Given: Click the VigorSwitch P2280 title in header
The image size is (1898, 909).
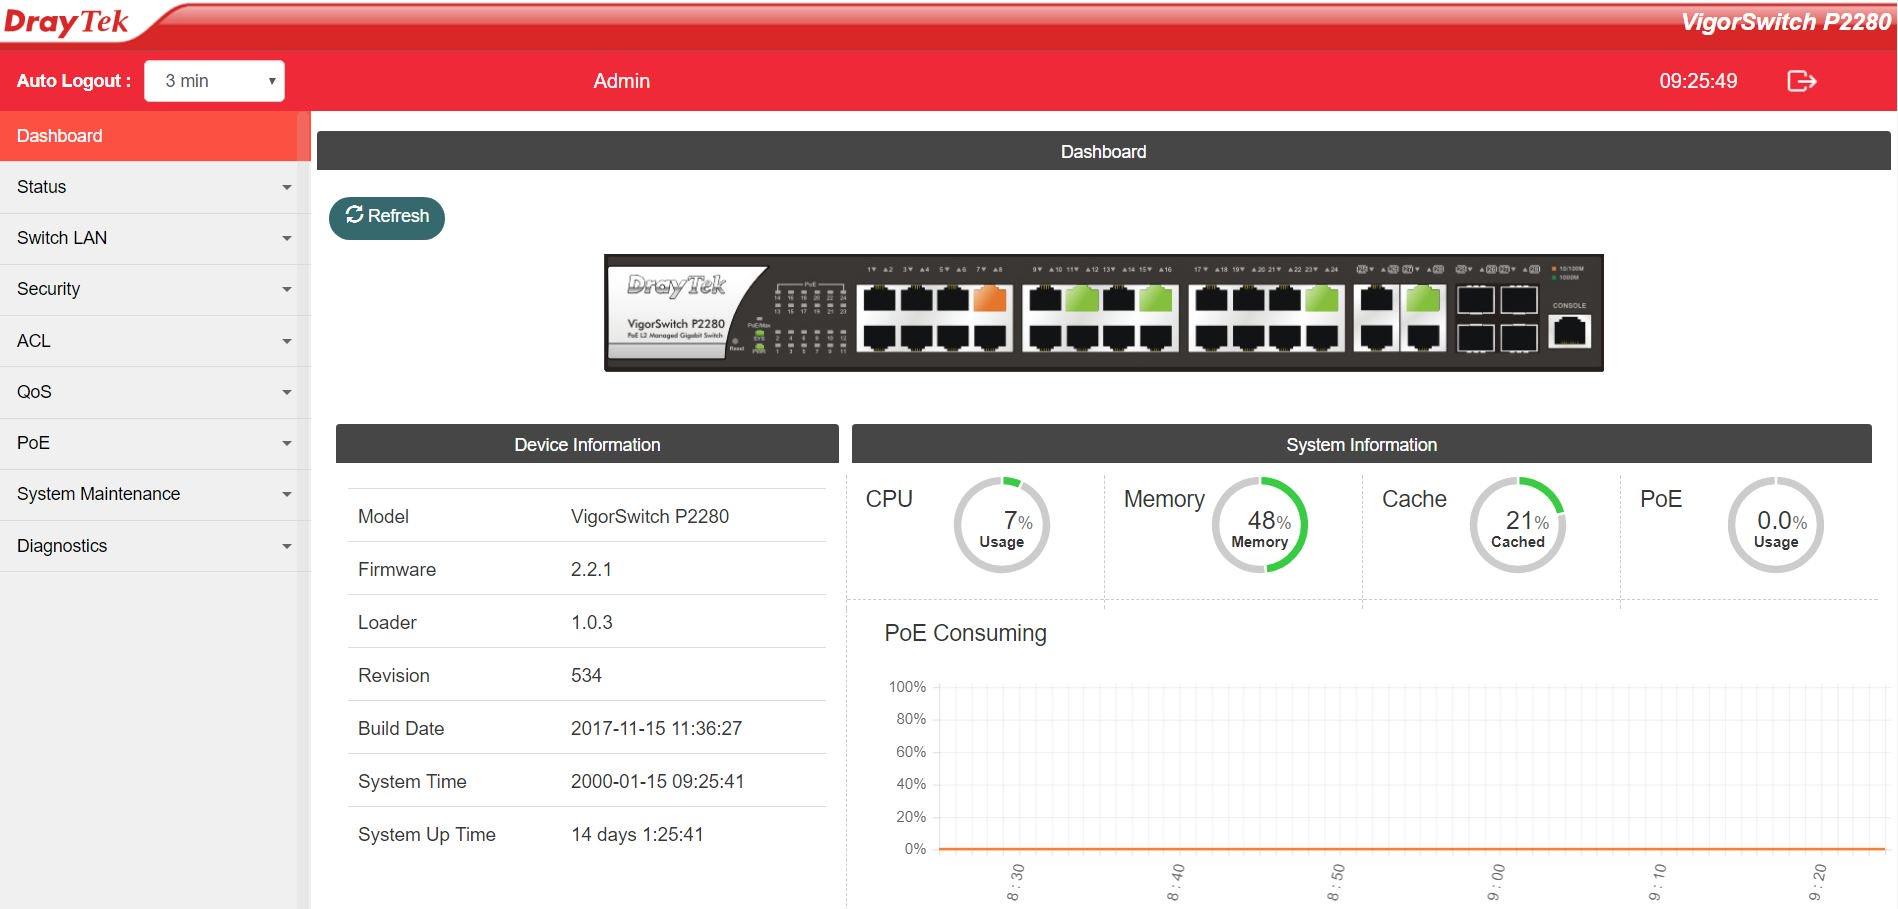Looking at the screenshot, I should [1785, 22].
